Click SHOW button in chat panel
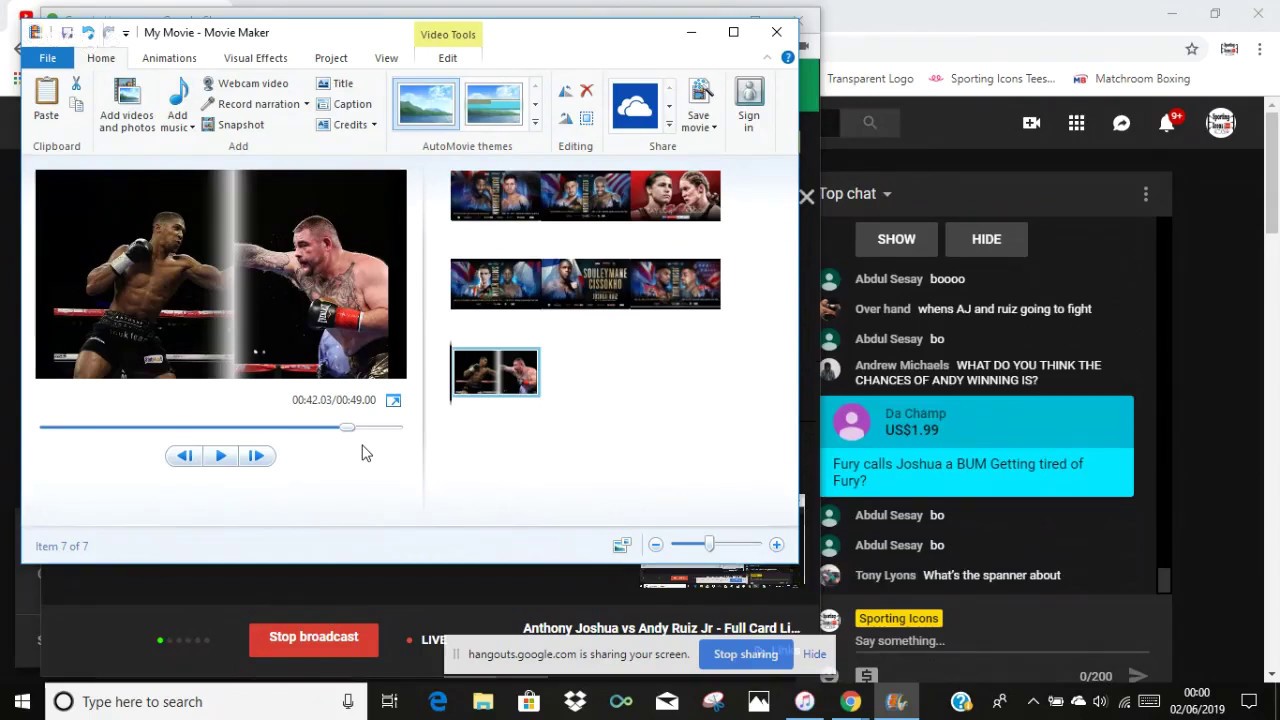The image size is (1280, 720). 896,239
